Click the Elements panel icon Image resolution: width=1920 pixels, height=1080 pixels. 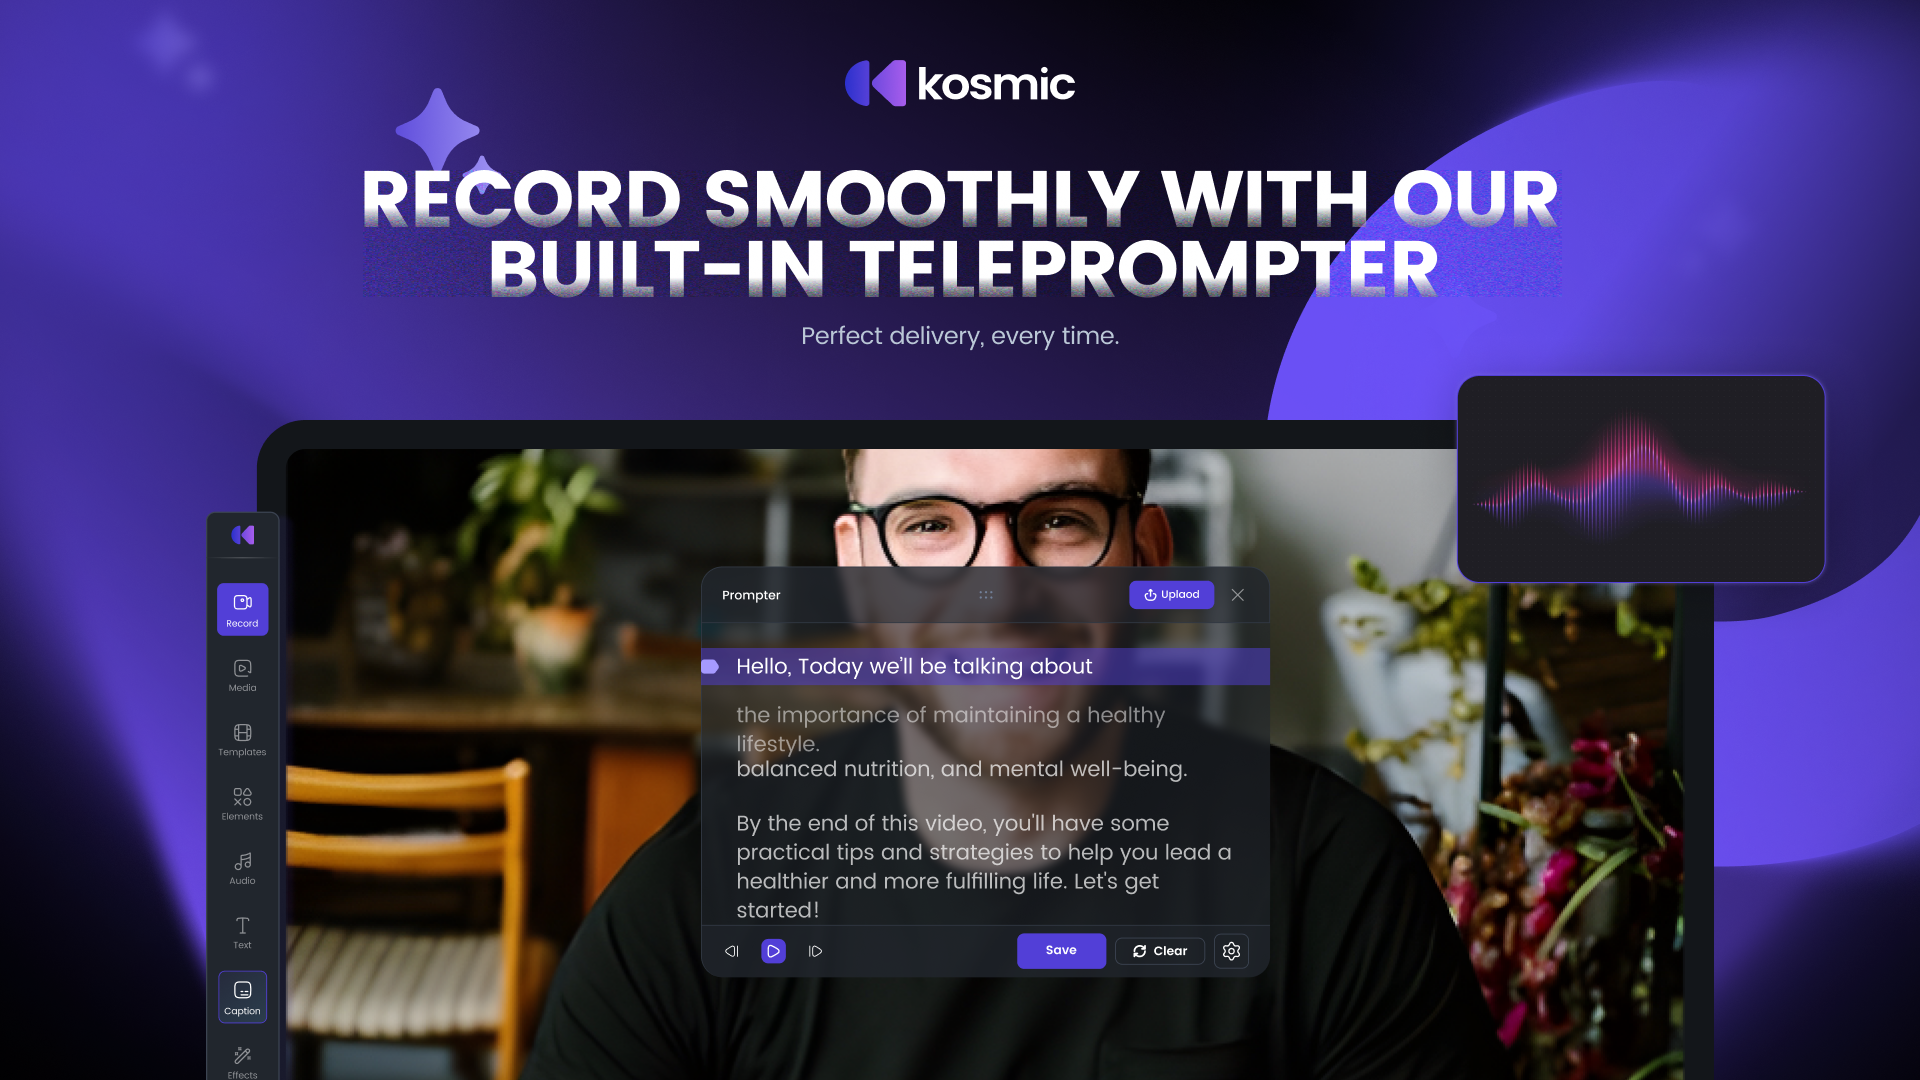point(241,803)
